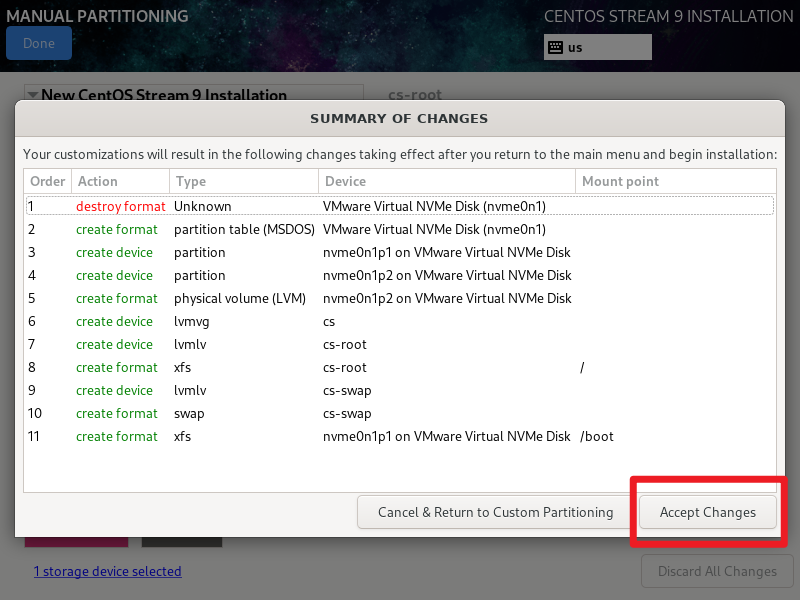Click the SUMMARY OF CHANGES dialog title

click(x=399, y=118)
